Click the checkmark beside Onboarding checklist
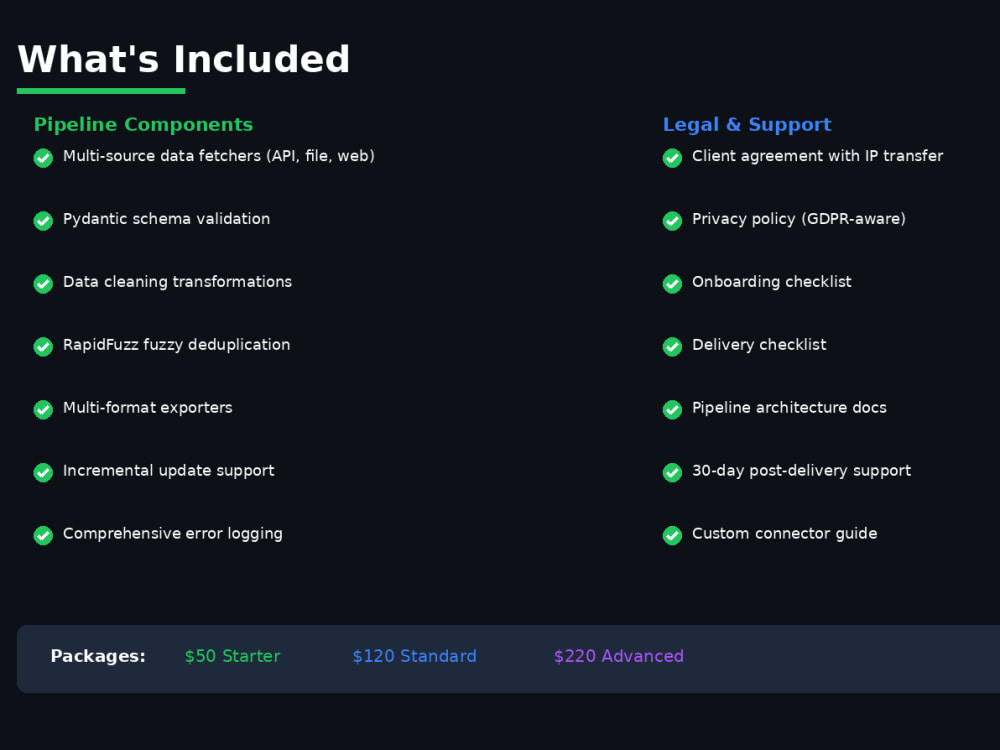The width and height of the screenshot is (1000, 750). [672, 283]
